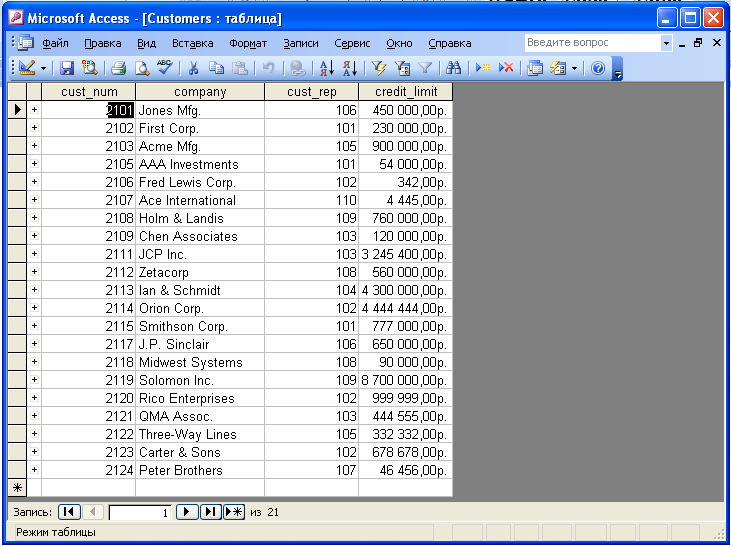Click the Undo arrow icon
Image resolution: width=731 pixels, height=546 pixels.
(268, 68)
